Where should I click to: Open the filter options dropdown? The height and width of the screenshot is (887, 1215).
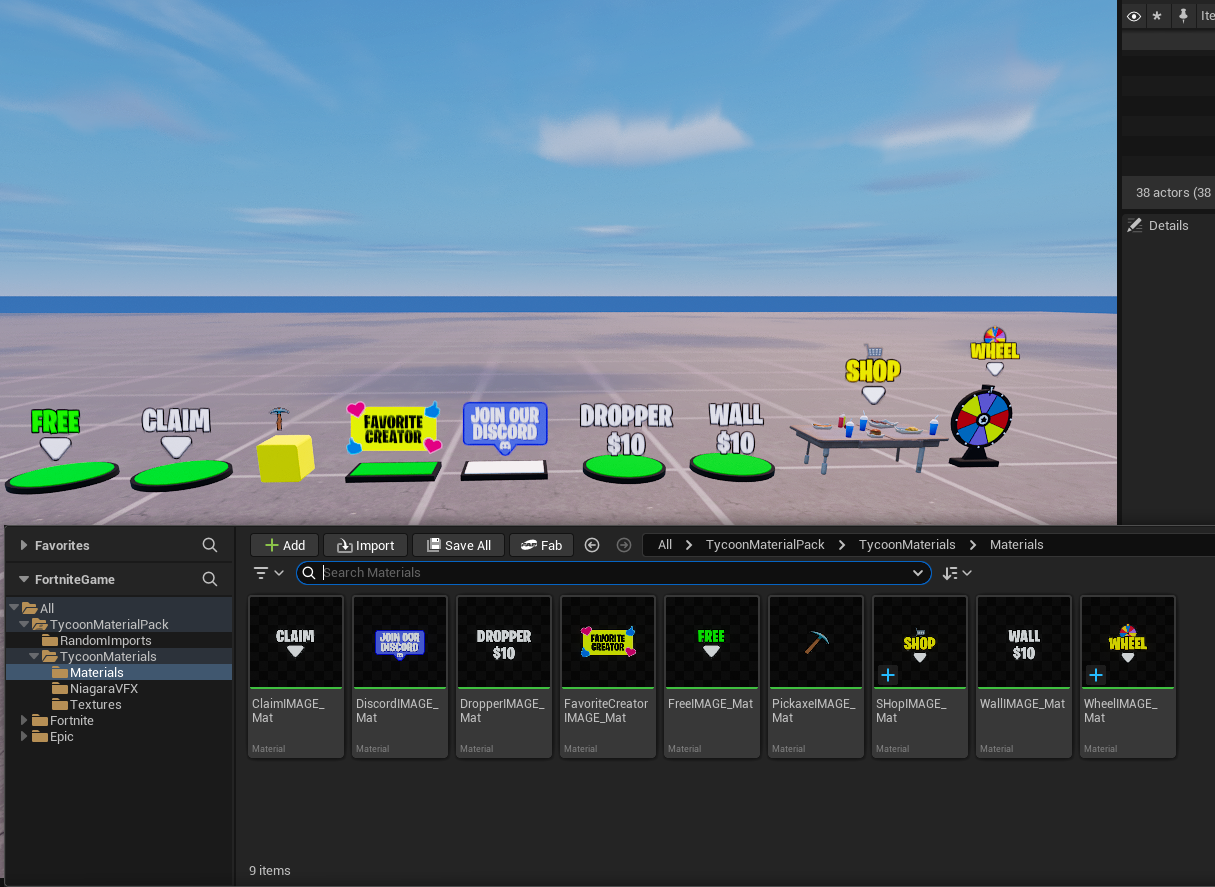(x=269, y=573)
